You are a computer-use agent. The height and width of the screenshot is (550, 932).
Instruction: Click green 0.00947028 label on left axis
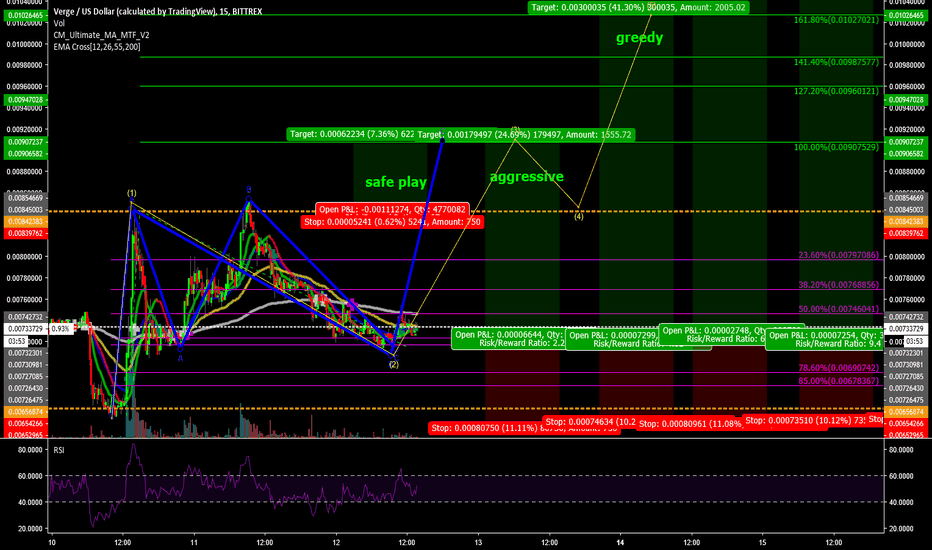26,99
